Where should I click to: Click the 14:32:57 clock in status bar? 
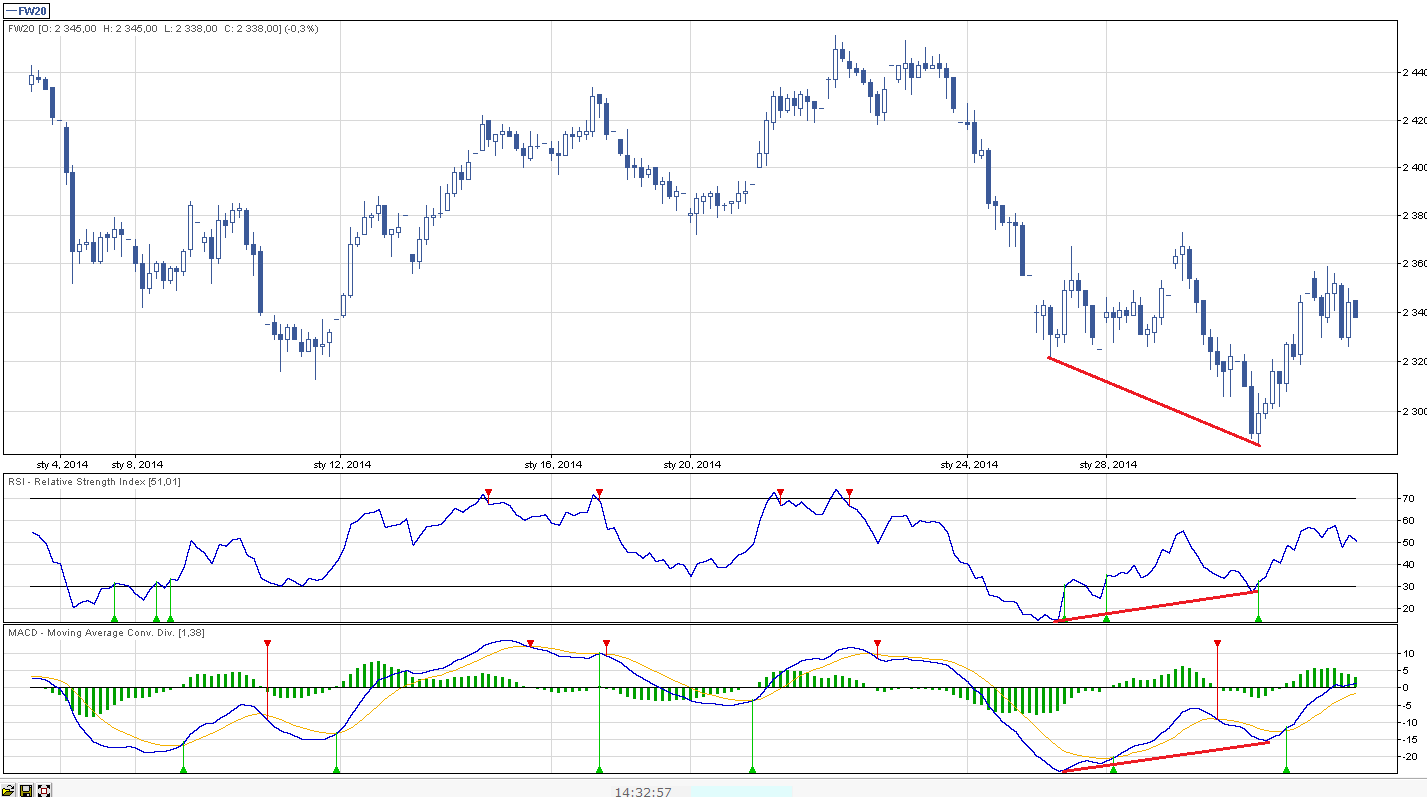click(642, 791)
